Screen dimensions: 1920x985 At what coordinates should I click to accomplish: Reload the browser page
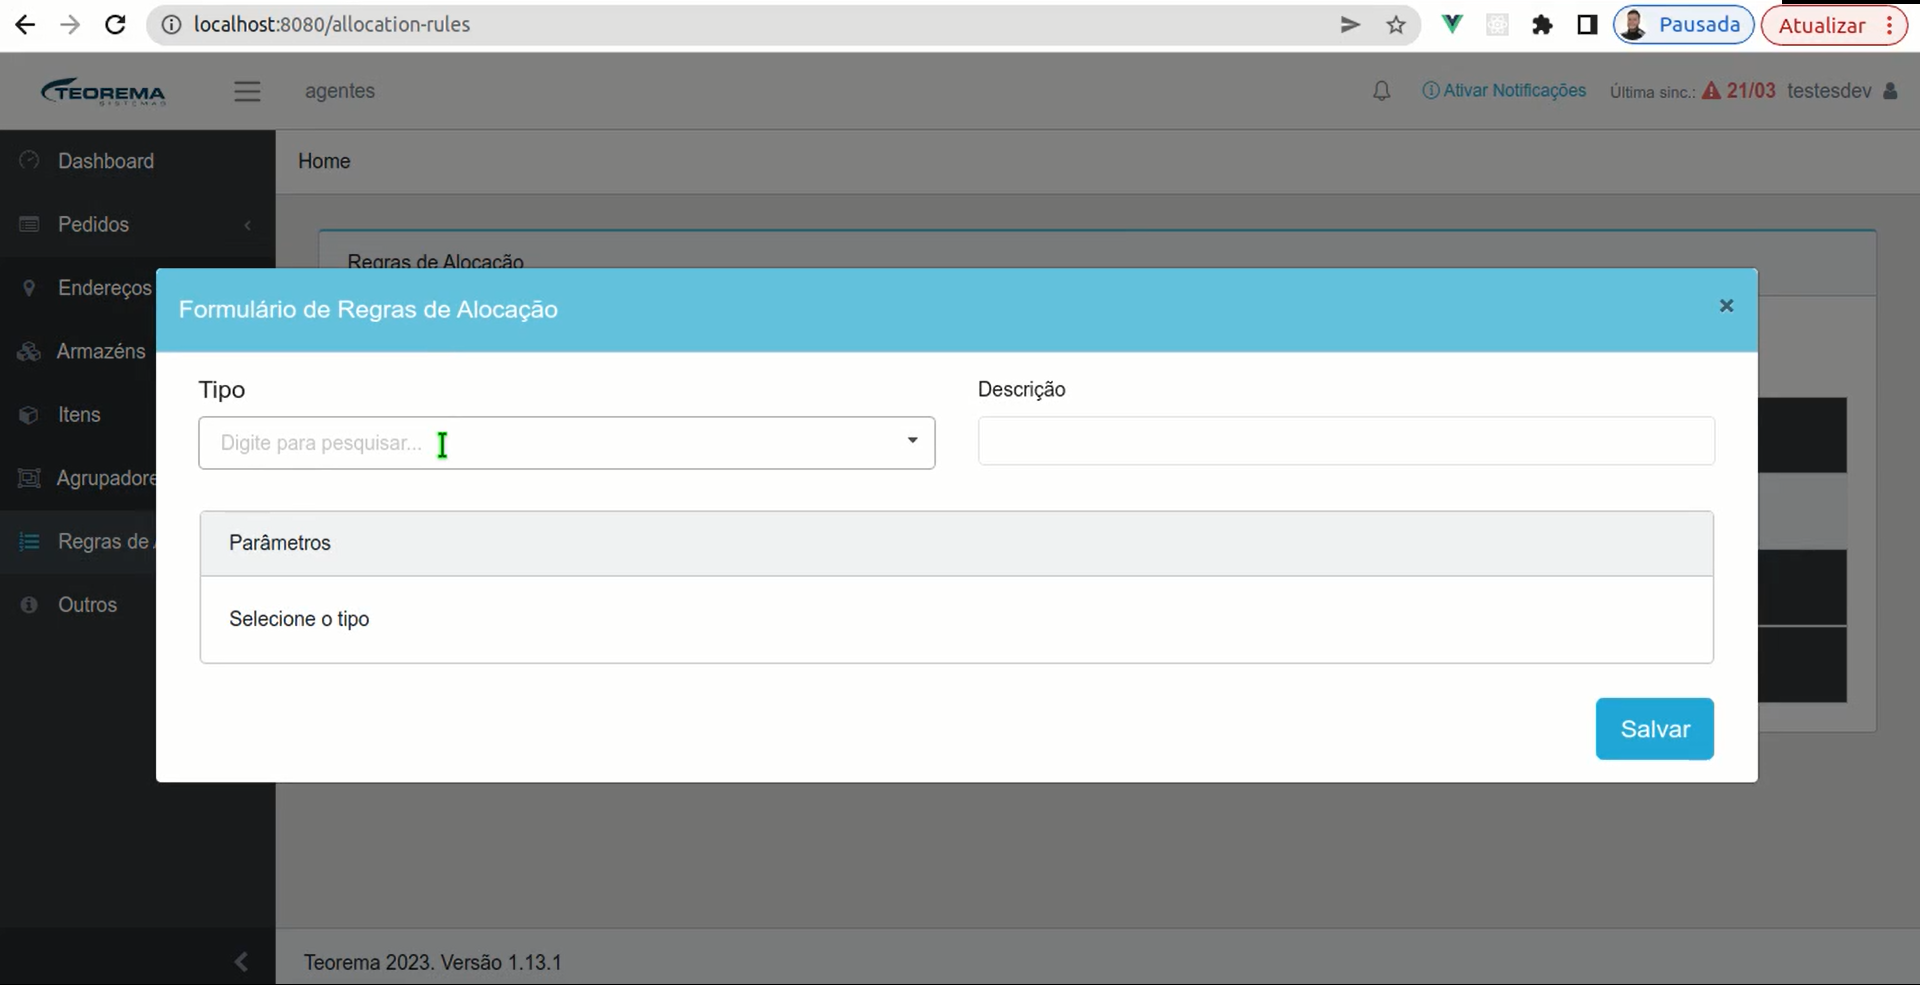tap(115, 25)
